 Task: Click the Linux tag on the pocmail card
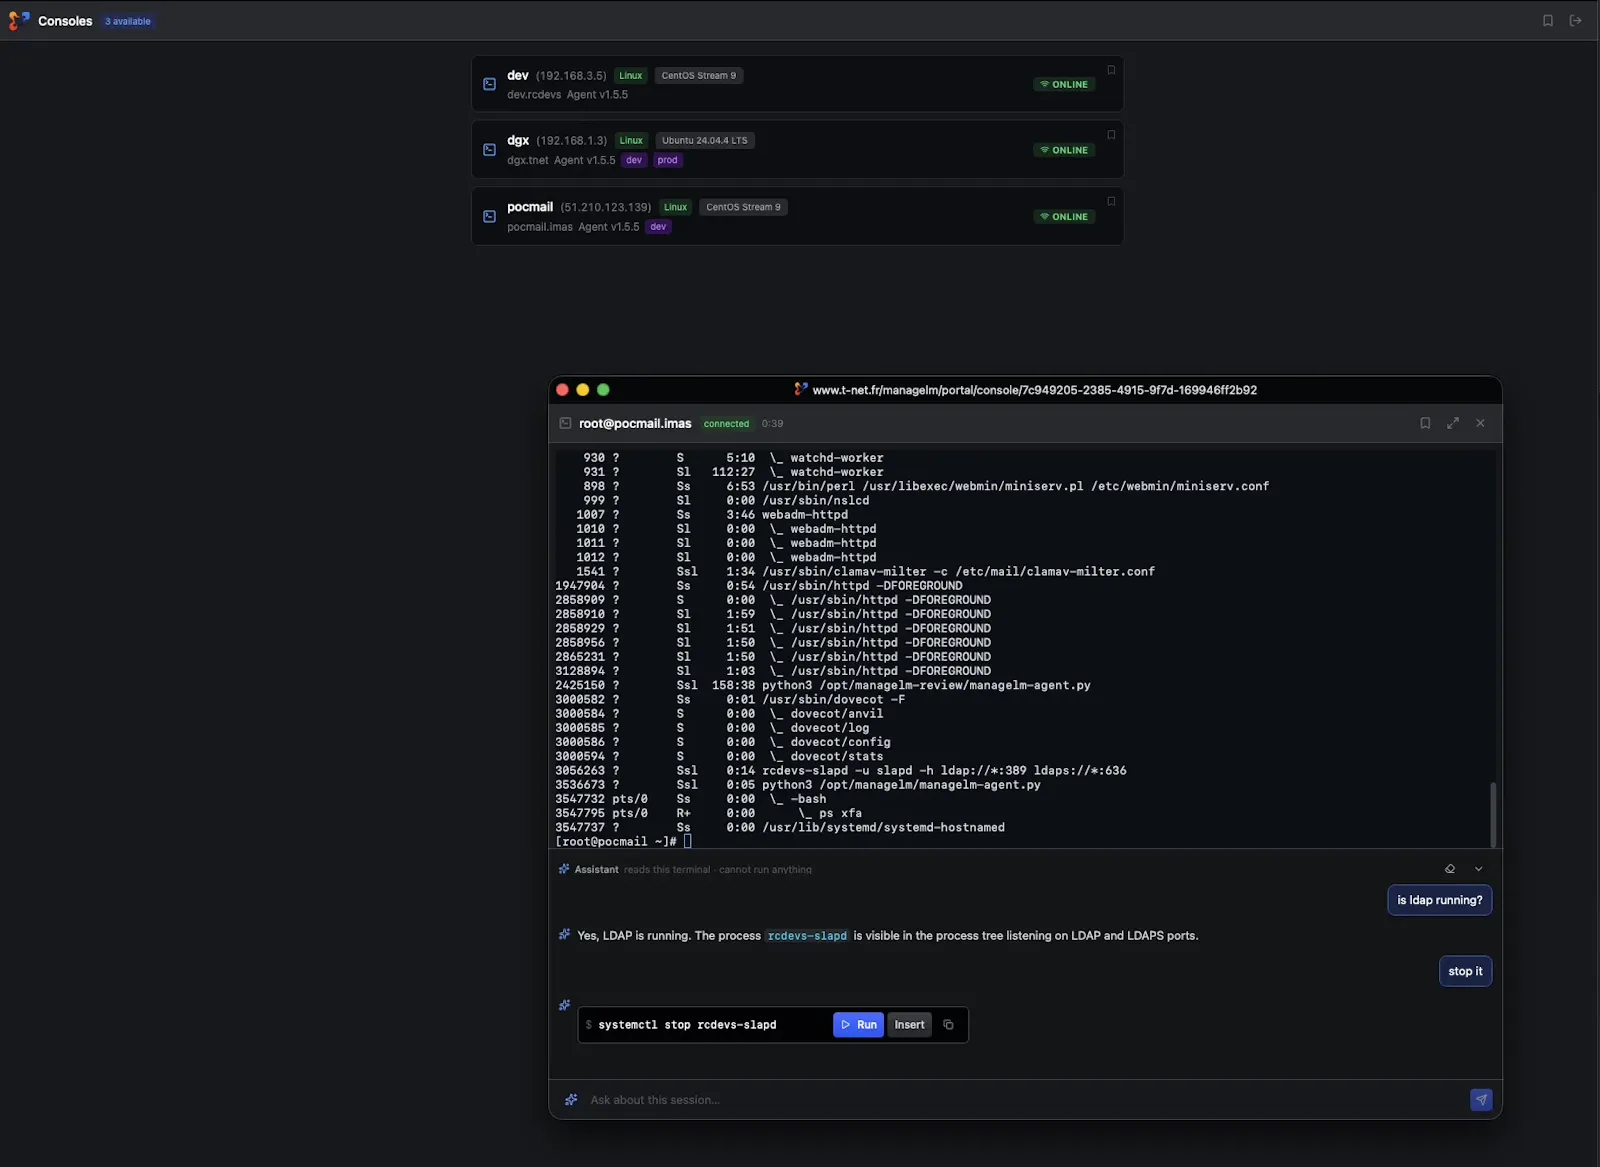tap(676, 207)
